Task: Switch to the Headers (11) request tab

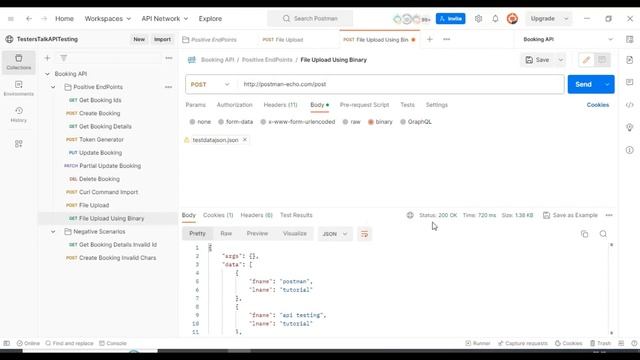Action: tap(280, 105)
